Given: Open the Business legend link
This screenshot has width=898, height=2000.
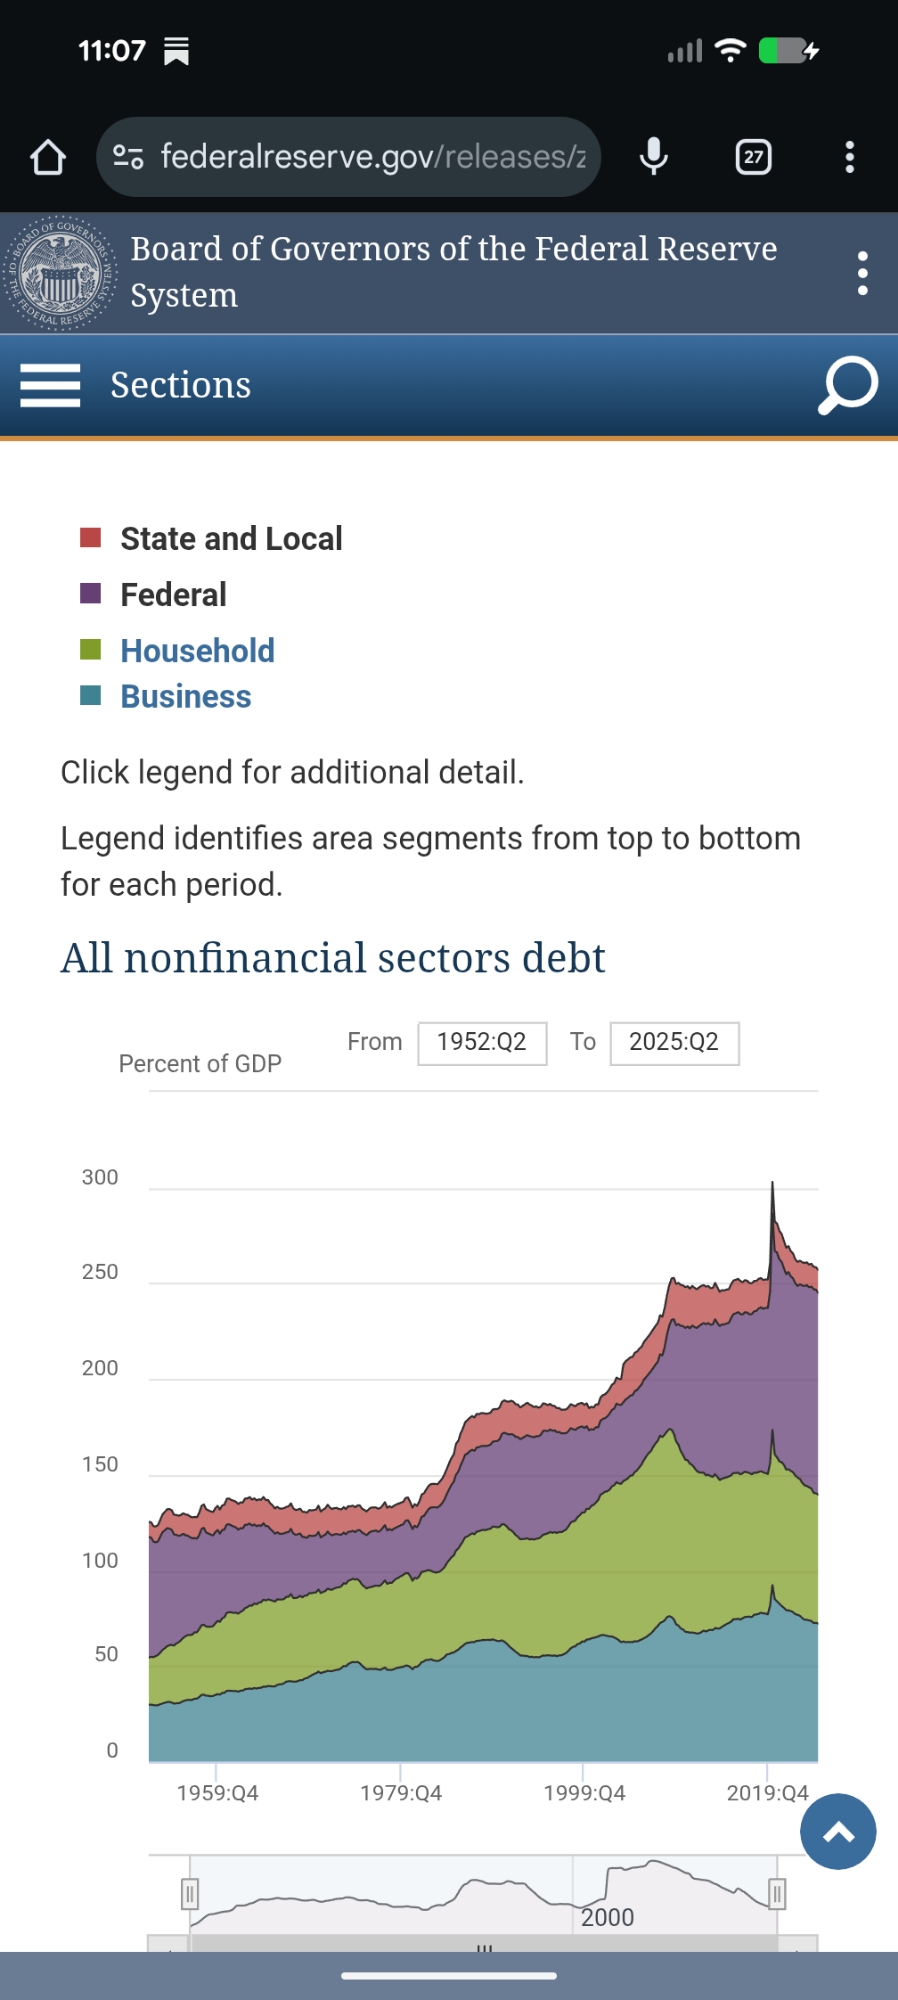Looking at the screenshot, I should [186, 697].
